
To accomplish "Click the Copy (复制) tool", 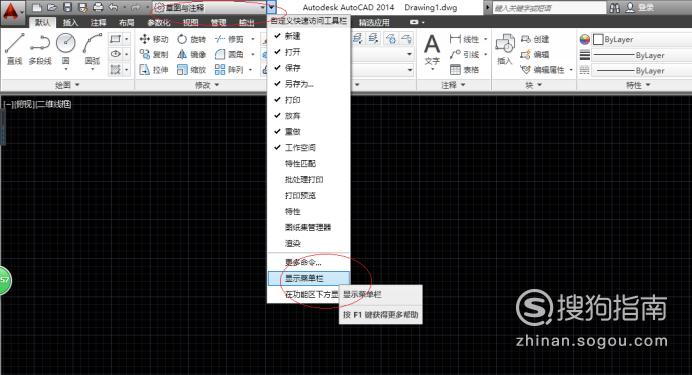I will click(154, 54).
